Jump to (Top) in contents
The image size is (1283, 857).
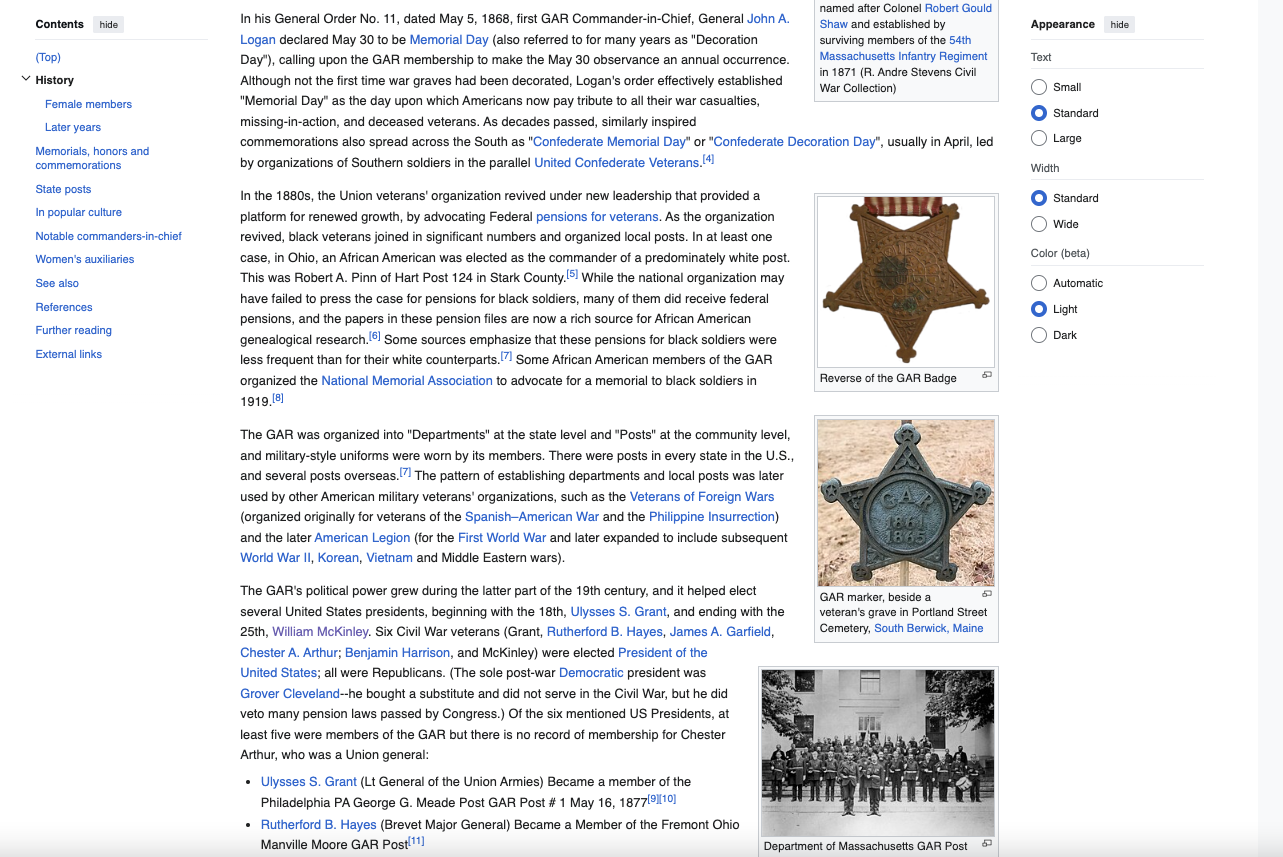(x=48, y=57)
